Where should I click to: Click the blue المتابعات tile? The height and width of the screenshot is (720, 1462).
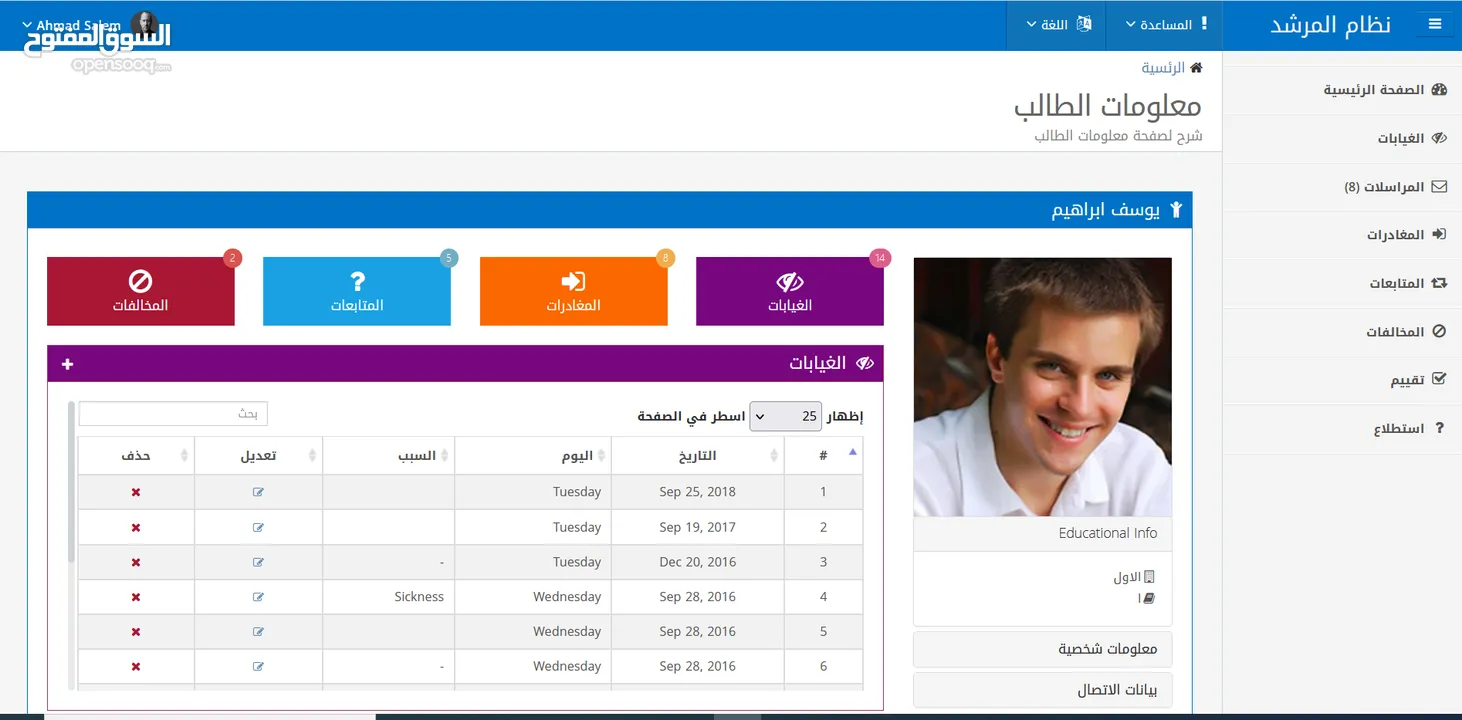[x=357, y=291]
